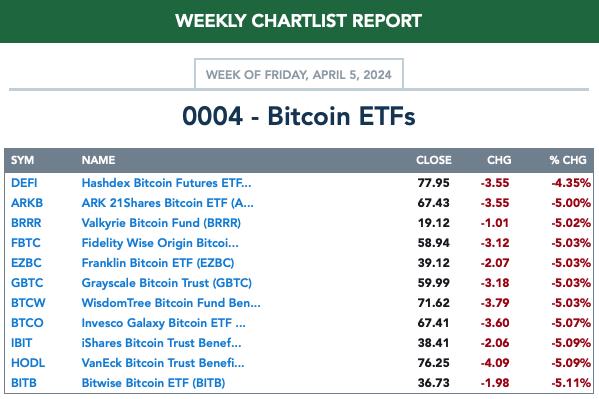Open Bitwise Bitcoin ETF (BITB) link

pyautogui.click(x=153, y=383)
